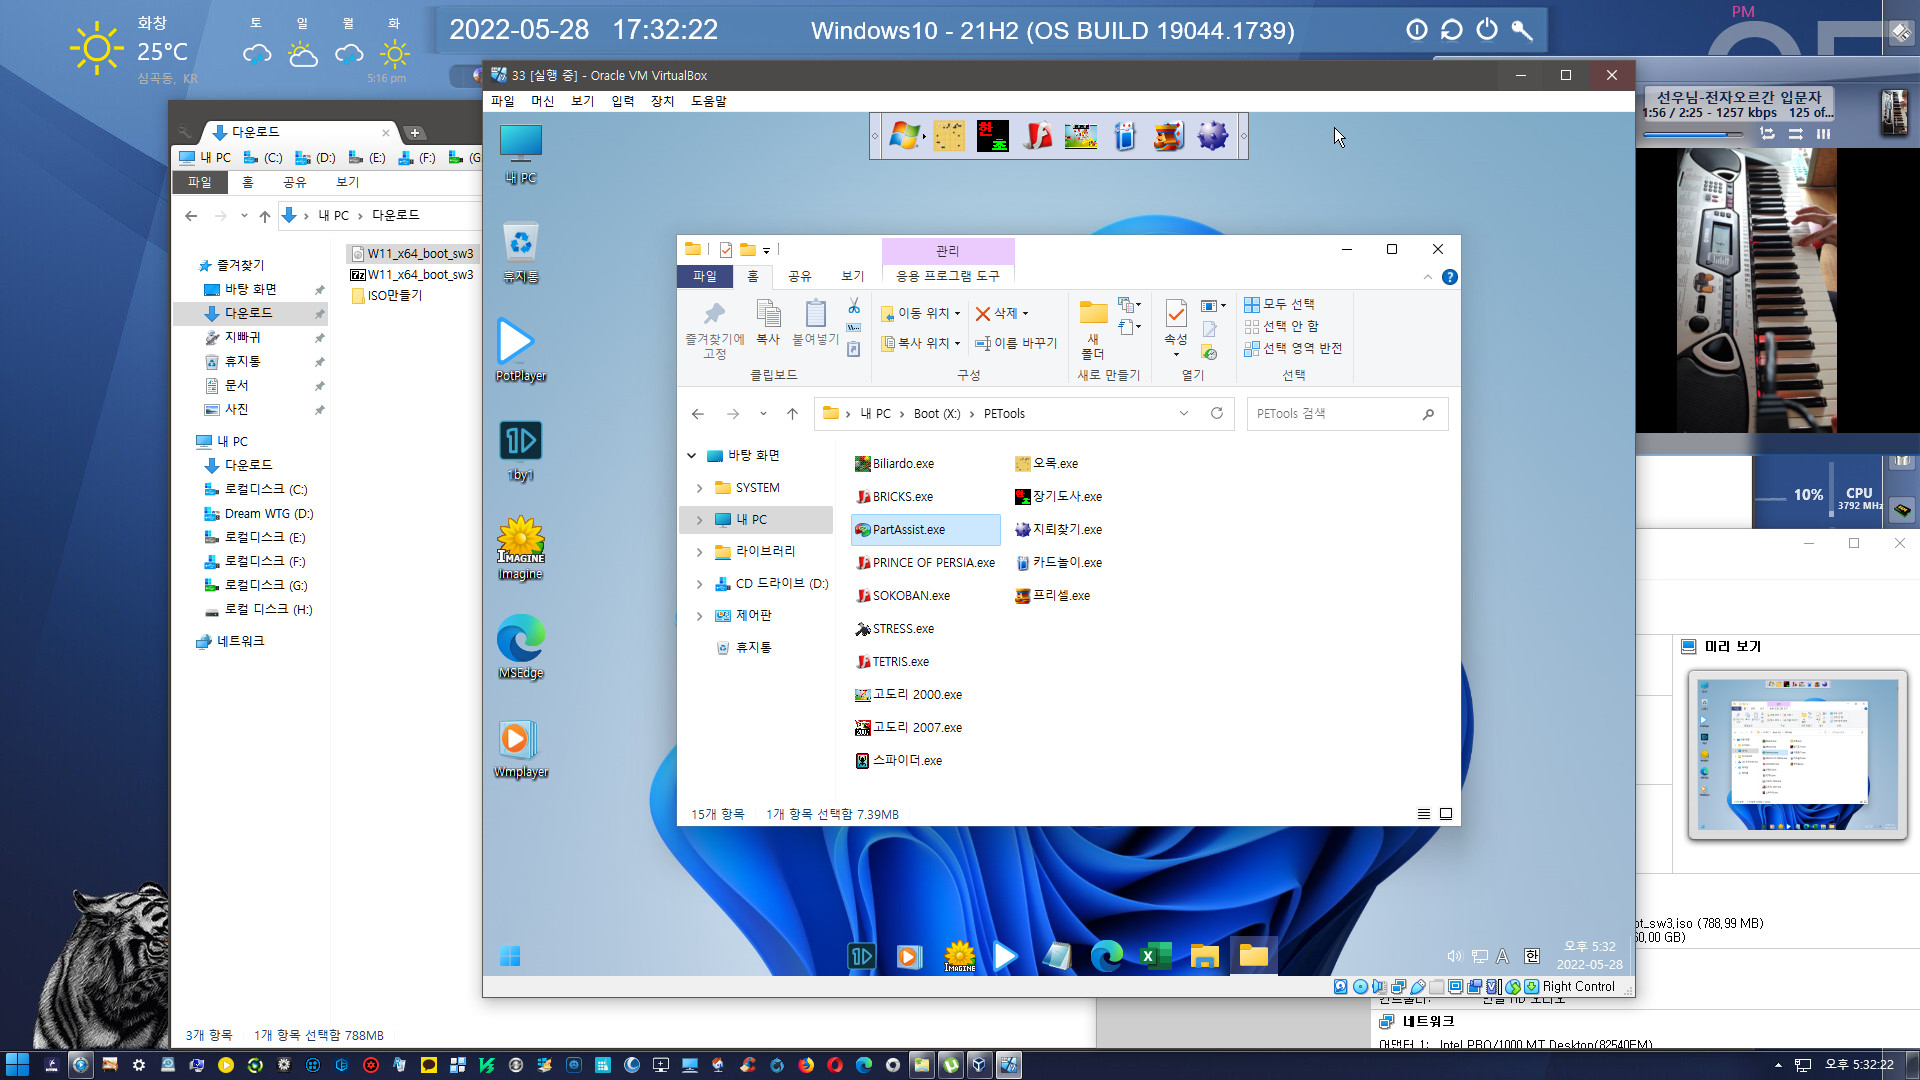1920x1080 pixels.
Task: Click the VM Start button (Windows 11 logo)
Action: click(x=510, y=956)
